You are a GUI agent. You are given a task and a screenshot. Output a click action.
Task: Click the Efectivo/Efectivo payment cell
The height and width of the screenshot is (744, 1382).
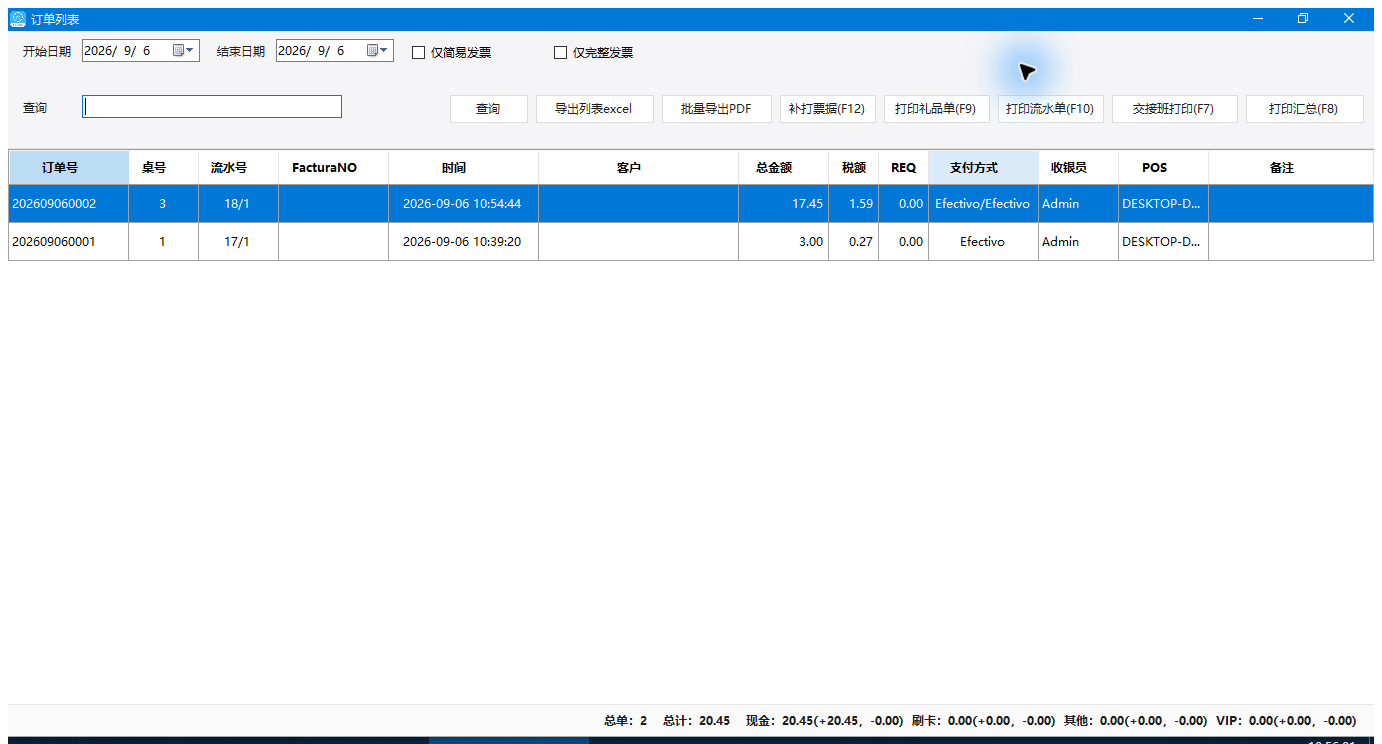984,204
